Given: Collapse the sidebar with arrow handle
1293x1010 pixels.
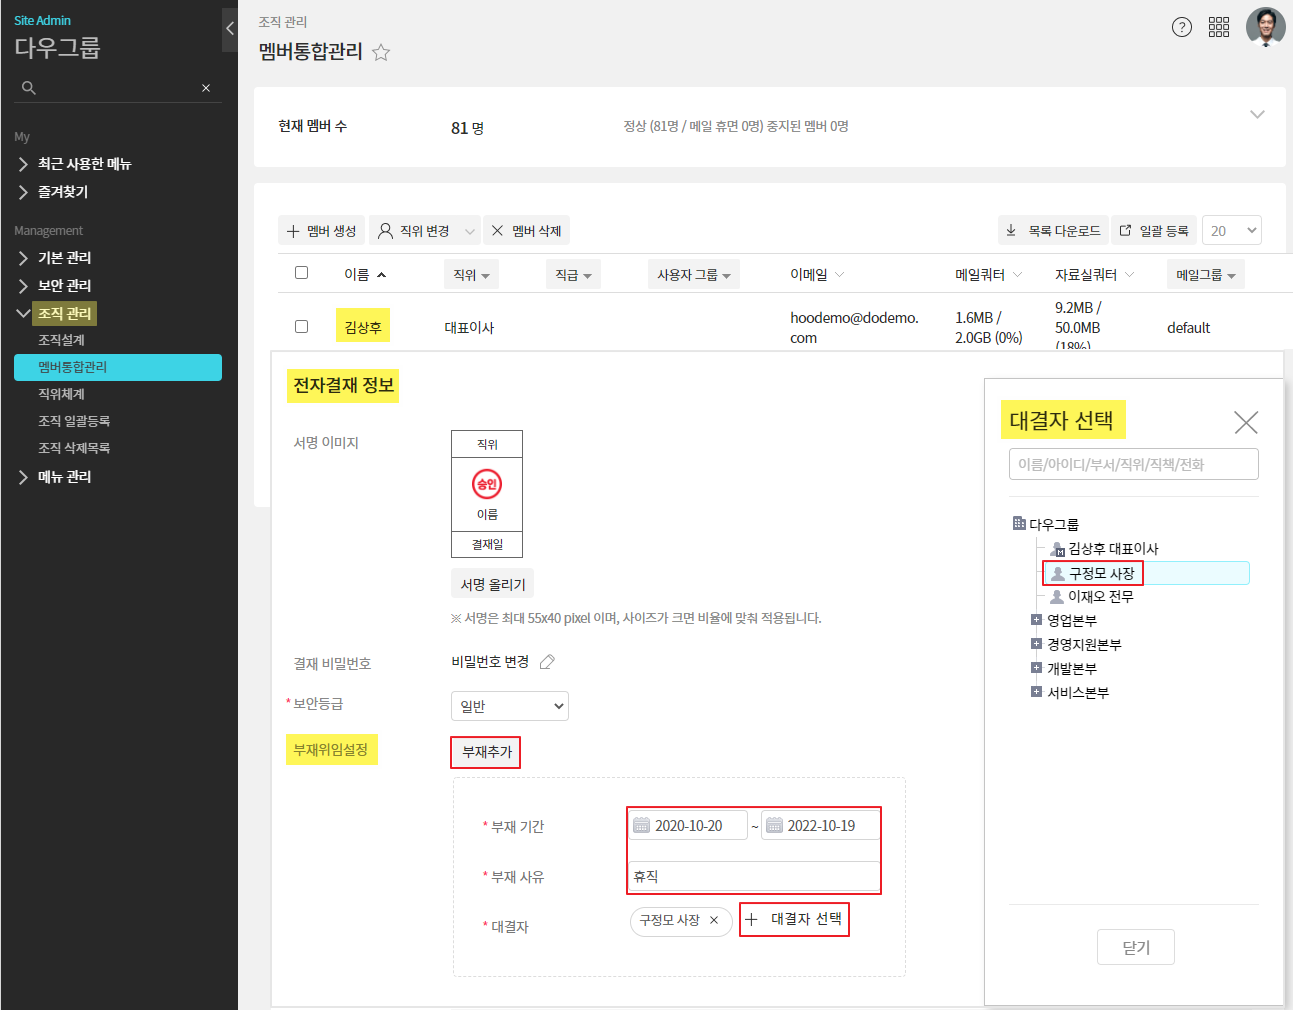Looking at the screenshot, I should point(230,29).
